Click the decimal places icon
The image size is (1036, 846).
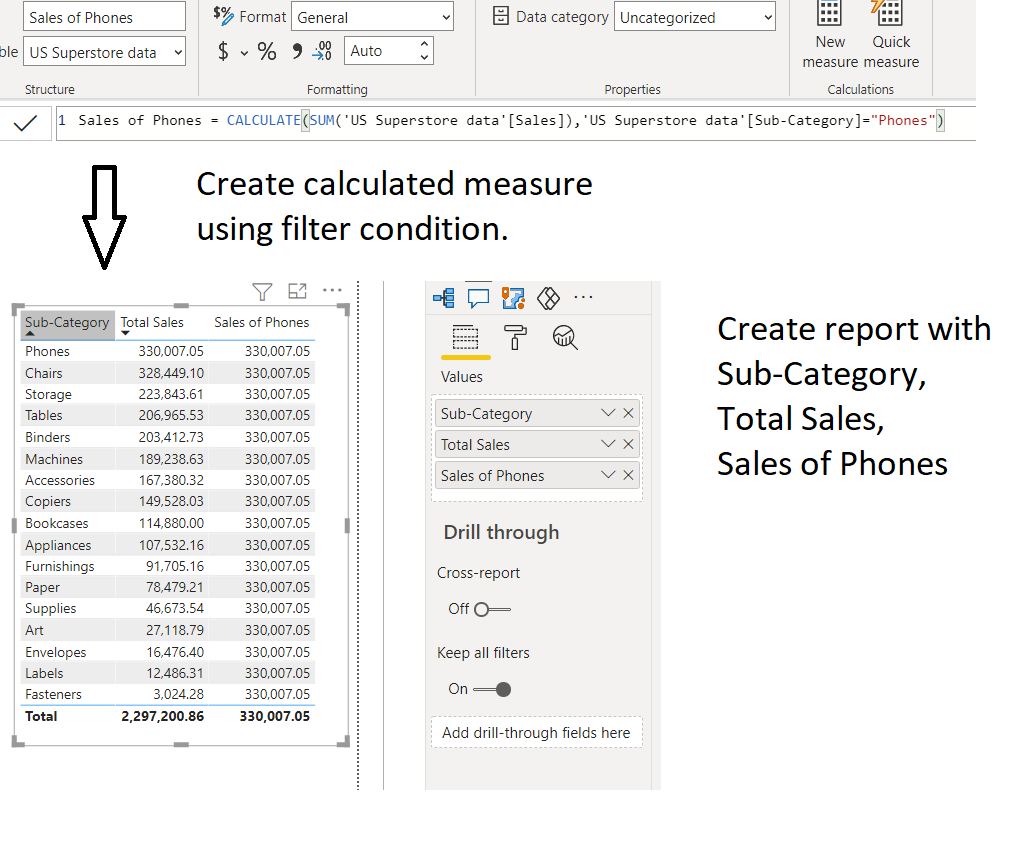tap(322, 51)
